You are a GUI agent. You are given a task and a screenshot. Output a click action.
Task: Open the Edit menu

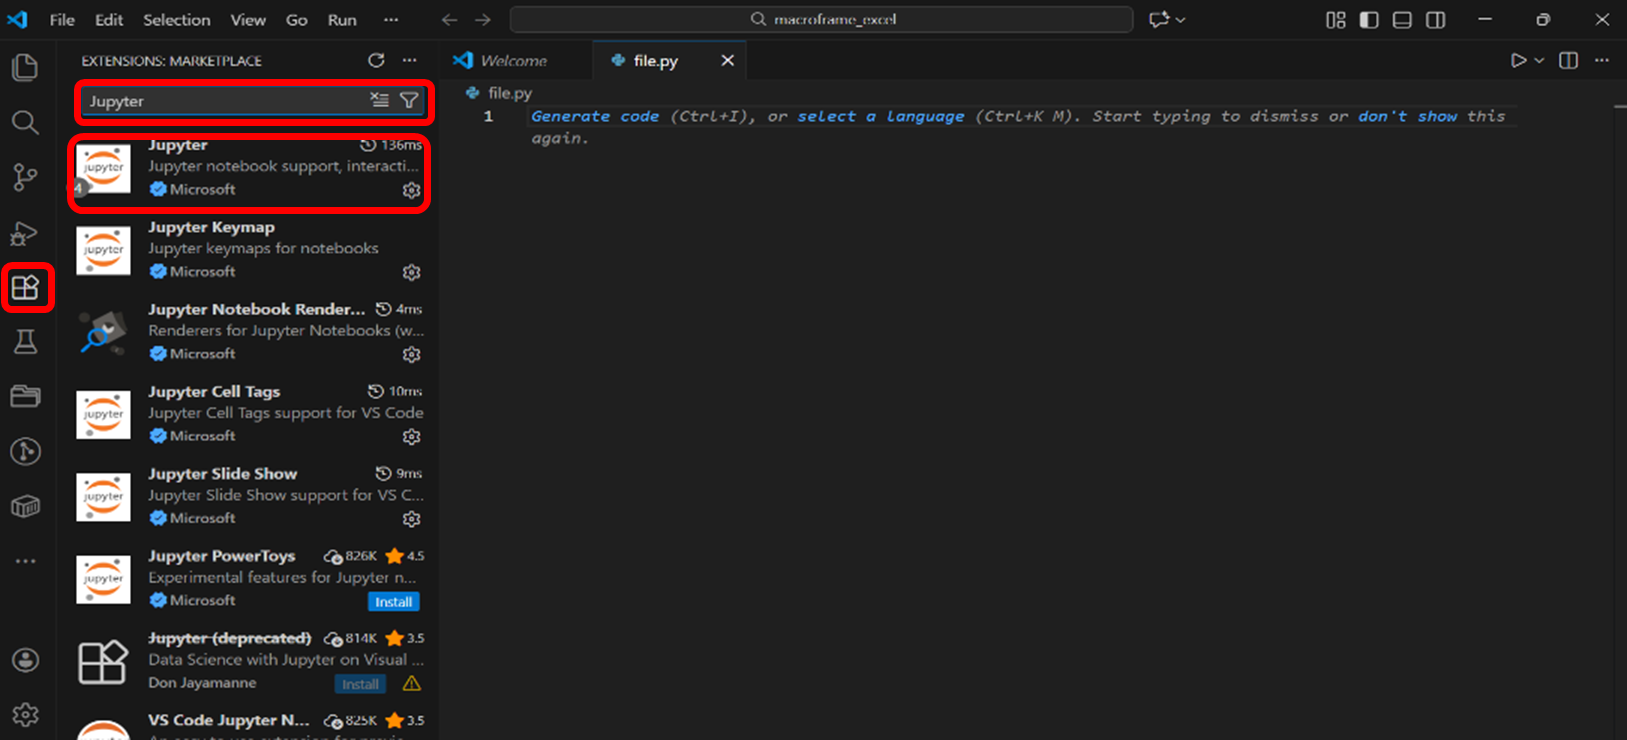109,19
